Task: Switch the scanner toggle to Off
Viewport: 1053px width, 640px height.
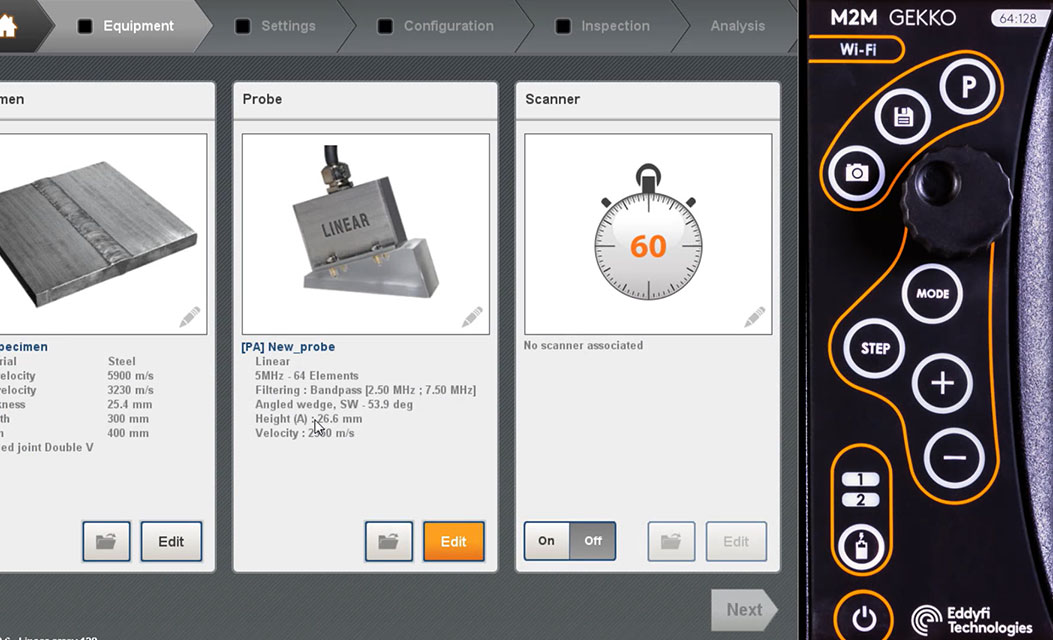Action: click(593, 541)
